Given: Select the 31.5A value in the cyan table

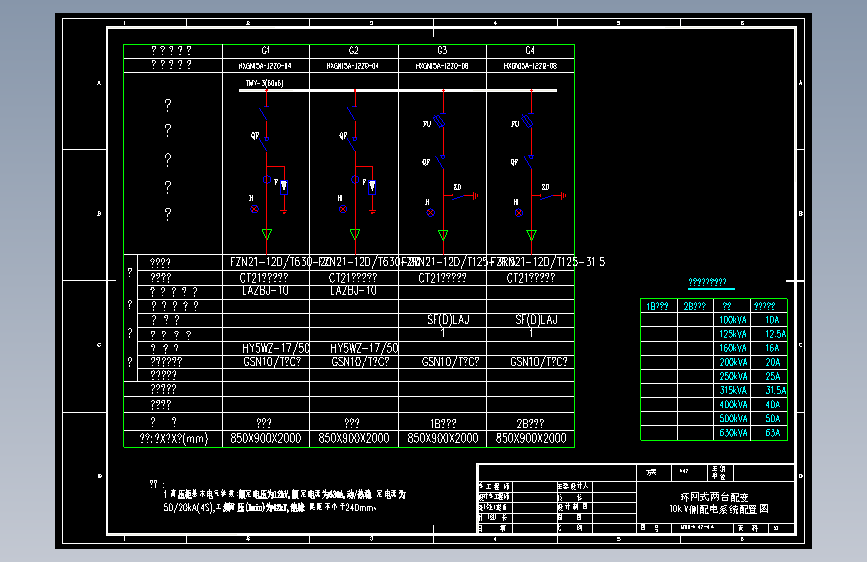Looking at the screenshot, I should tap(775, 391).
